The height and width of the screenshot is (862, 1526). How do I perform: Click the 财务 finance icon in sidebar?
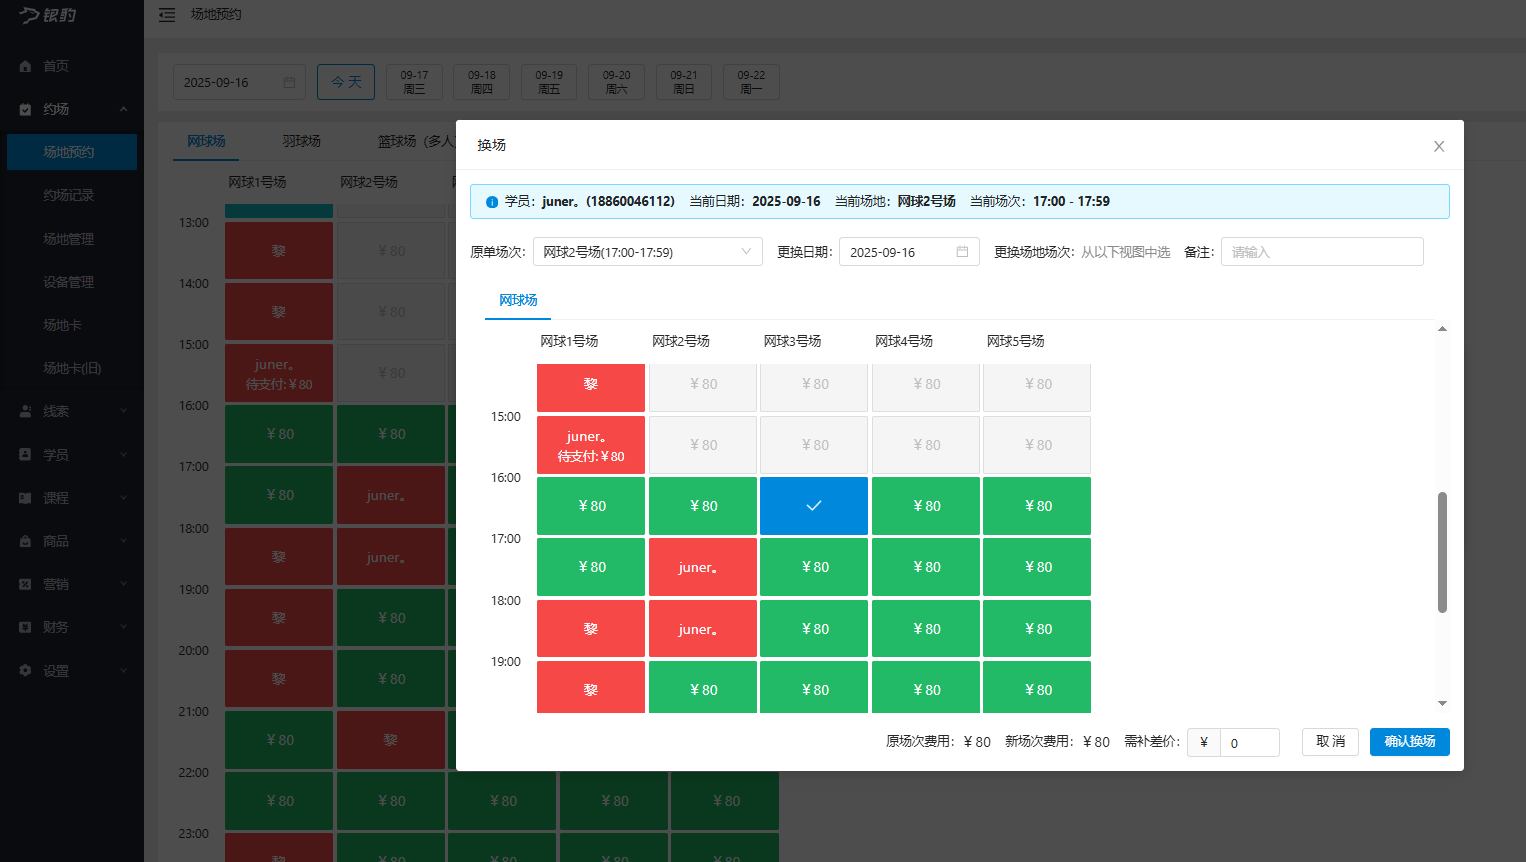click(x=25, y=627)
